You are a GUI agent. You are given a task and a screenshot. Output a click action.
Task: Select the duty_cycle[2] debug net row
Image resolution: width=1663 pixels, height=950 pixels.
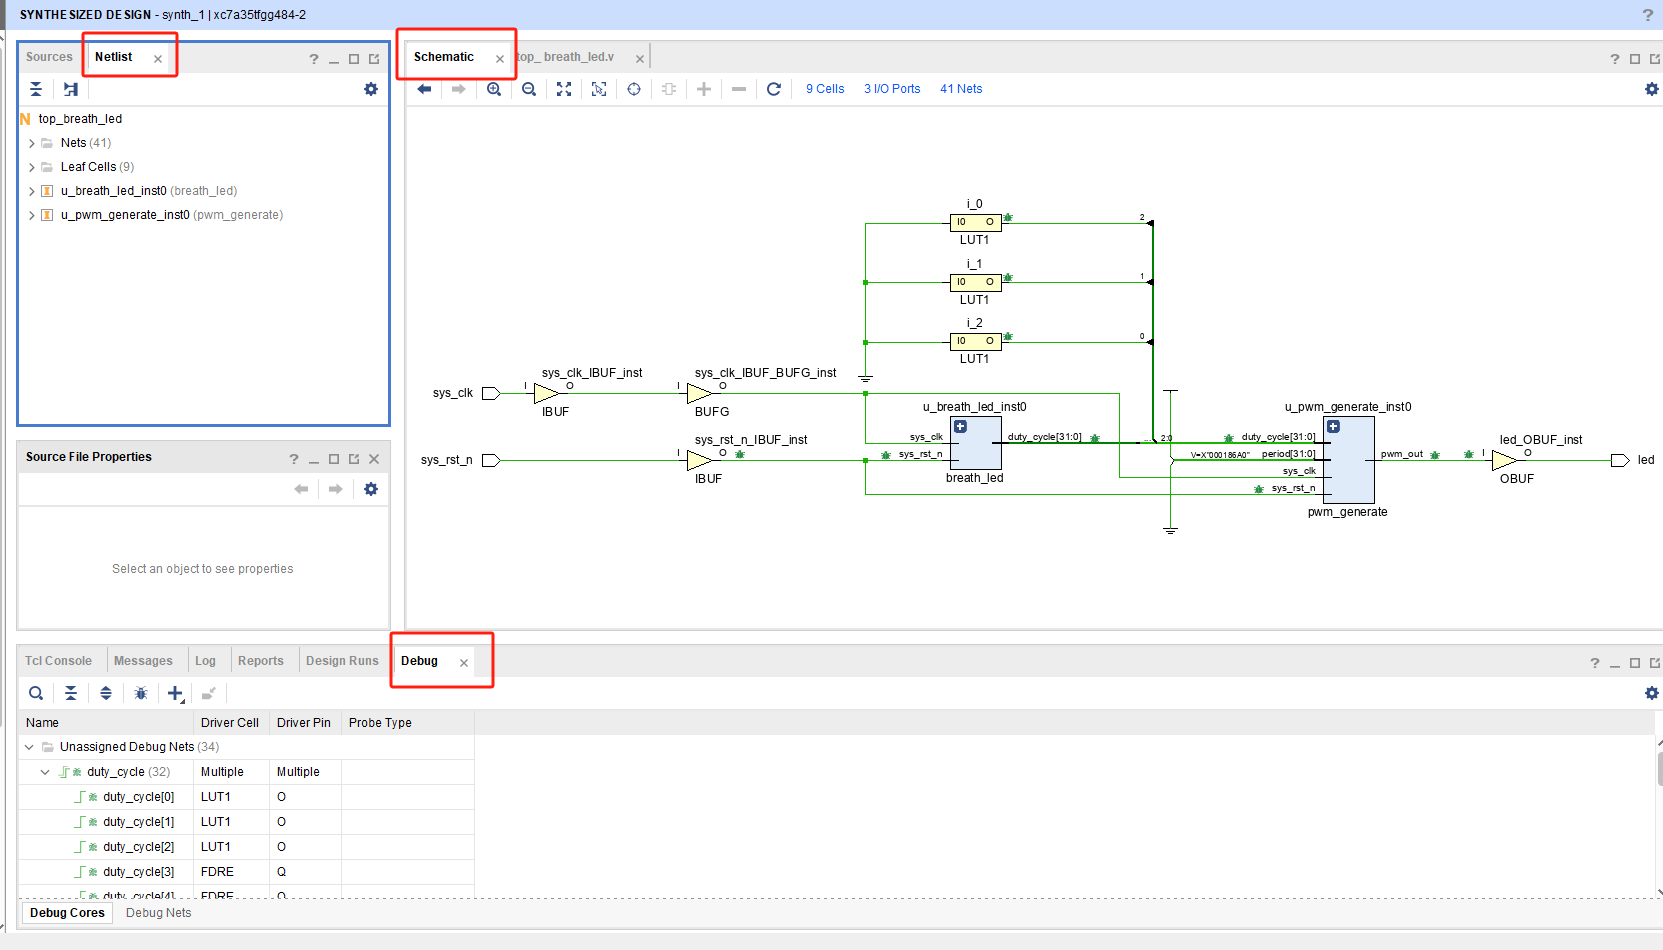(246, 847)
